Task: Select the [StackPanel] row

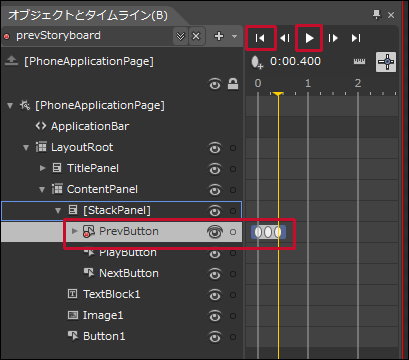Action: click(122, 211)
